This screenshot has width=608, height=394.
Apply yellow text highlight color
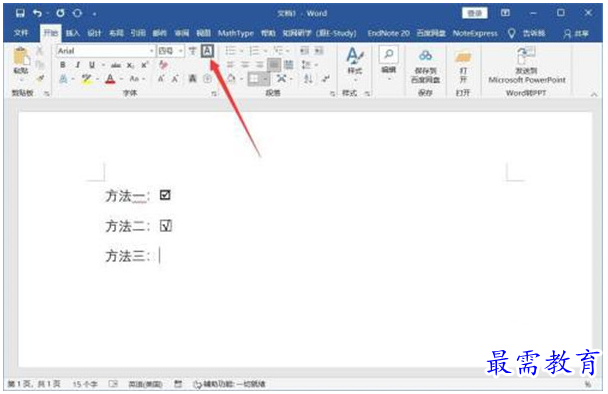point(86,79)
